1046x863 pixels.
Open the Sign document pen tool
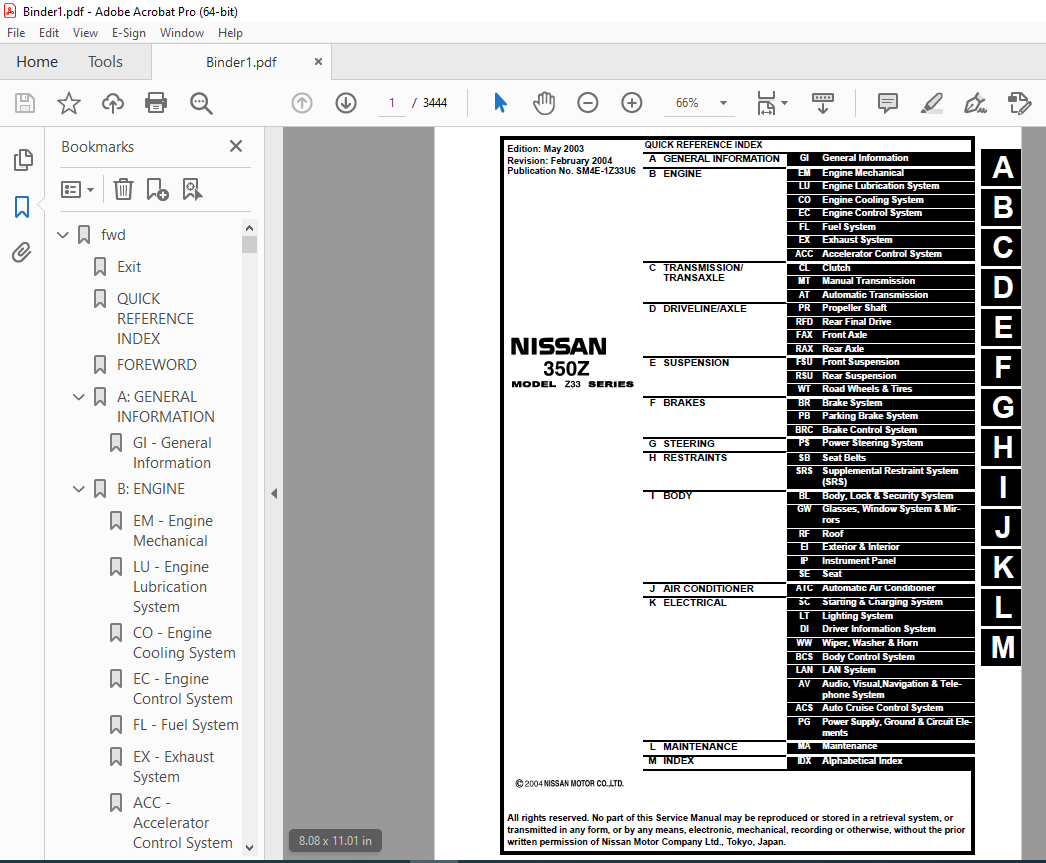975,103
